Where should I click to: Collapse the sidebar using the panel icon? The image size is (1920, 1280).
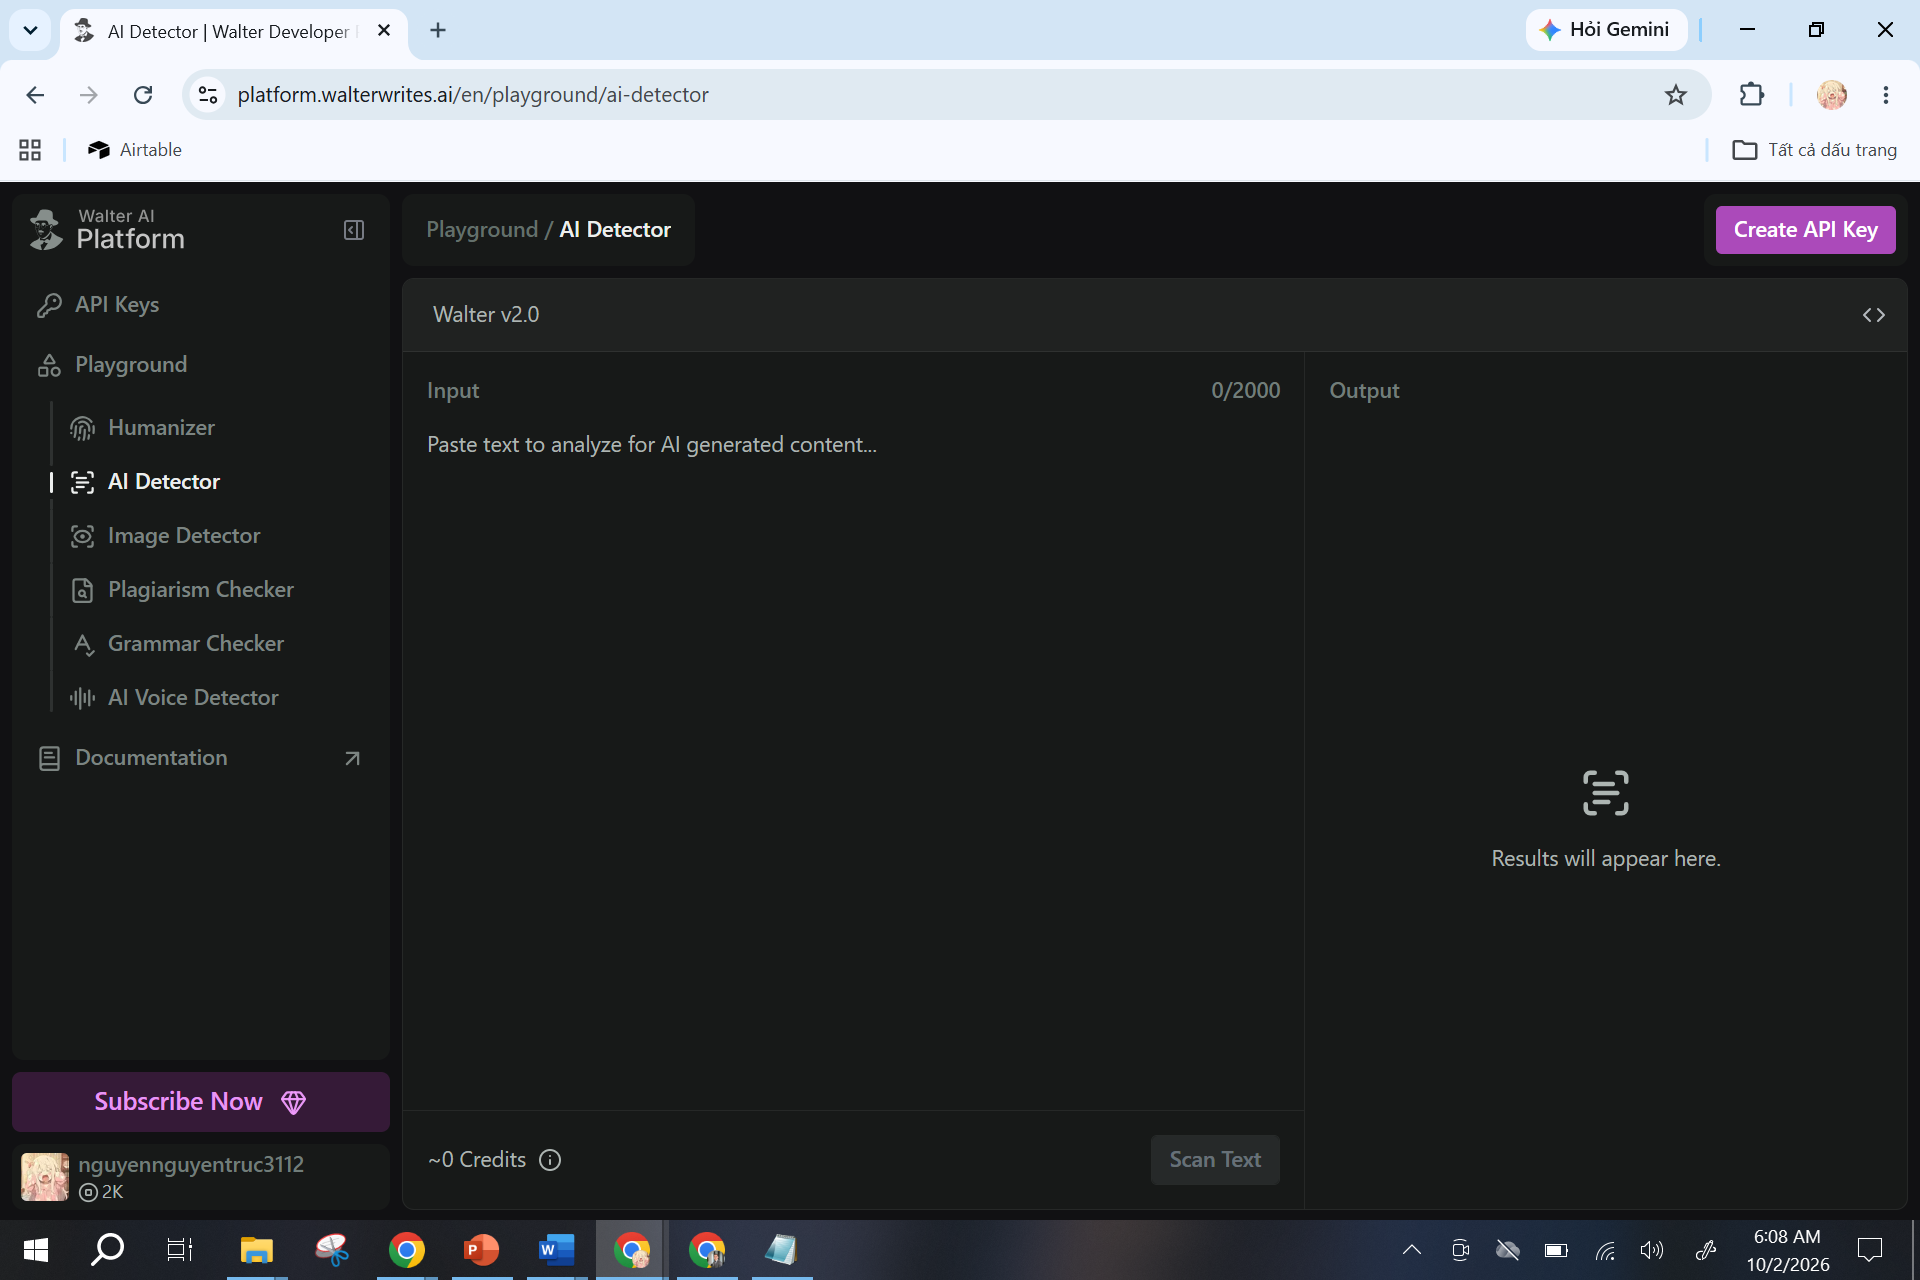tap(354, 230)
